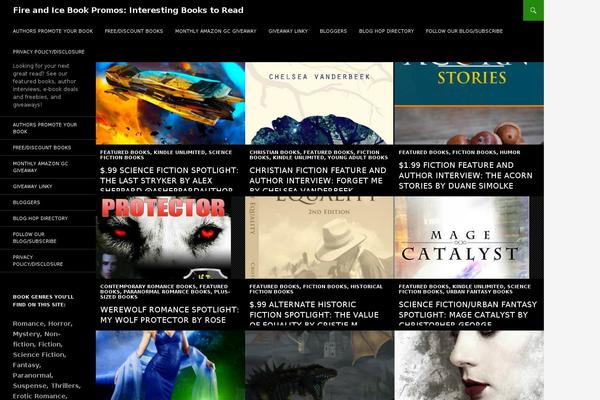
Task: Go to Bloggers in top menu
Action: click(x=333, y=31)
